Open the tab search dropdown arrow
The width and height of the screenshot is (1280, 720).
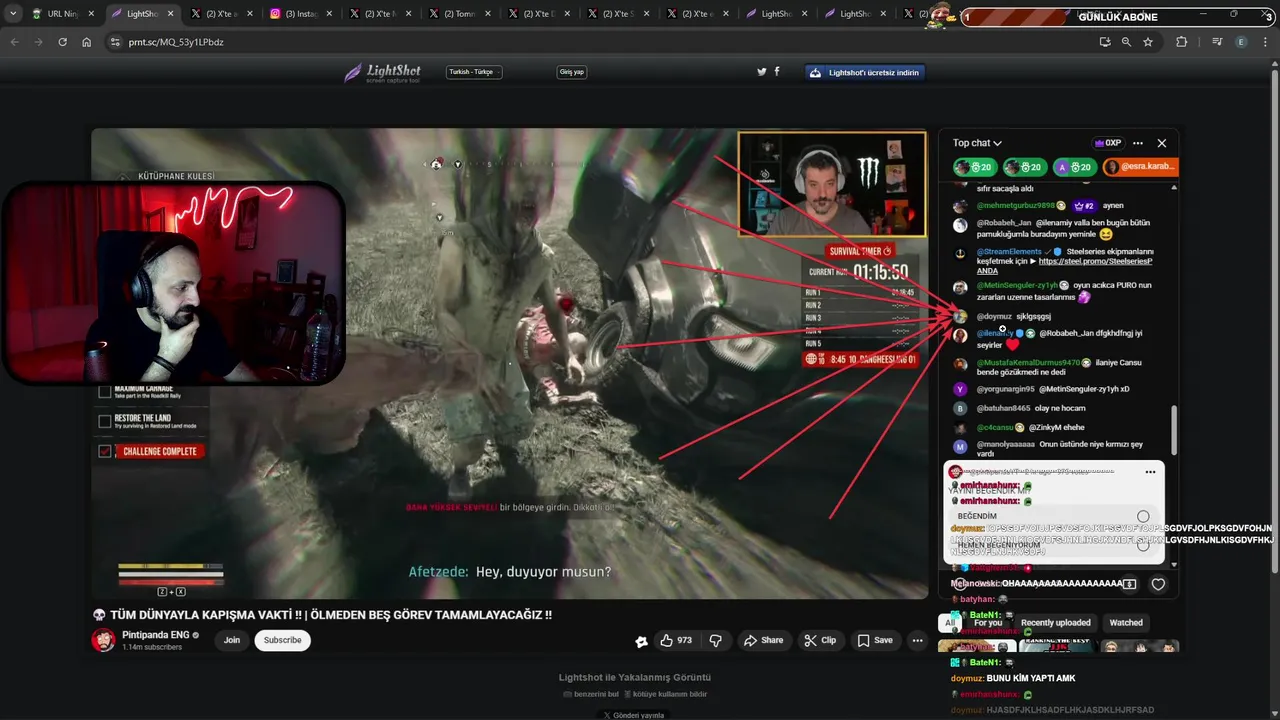pyautogui.click(x=13, y=14)
